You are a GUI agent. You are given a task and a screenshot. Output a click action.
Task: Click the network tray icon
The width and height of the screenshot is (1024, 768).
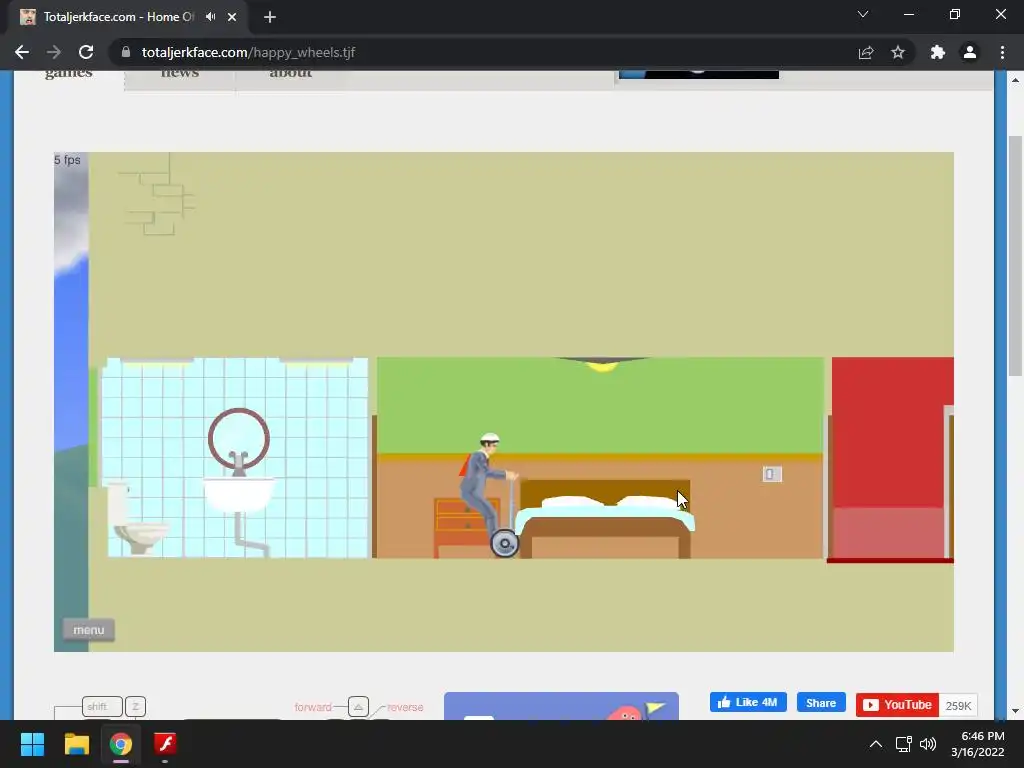click(x=903, y=744)
